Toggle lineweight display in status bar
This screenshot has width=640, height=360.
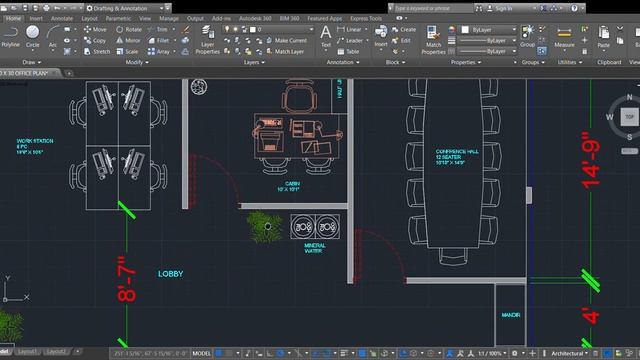point(344,353)
